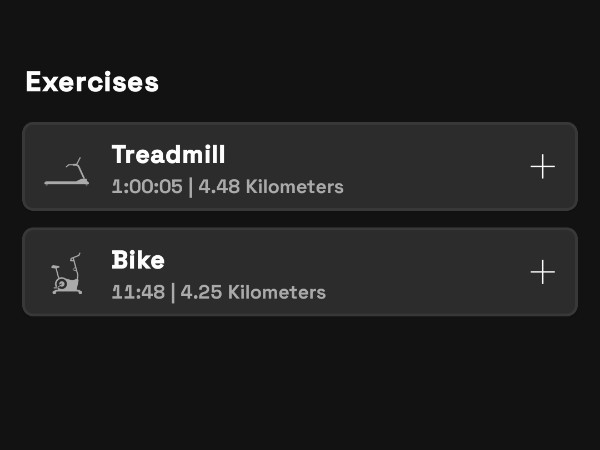Click the 4.25 distance value on Bike
This screenshot has width=600, height=450.
pyautogui.click(x=202, y=293)
